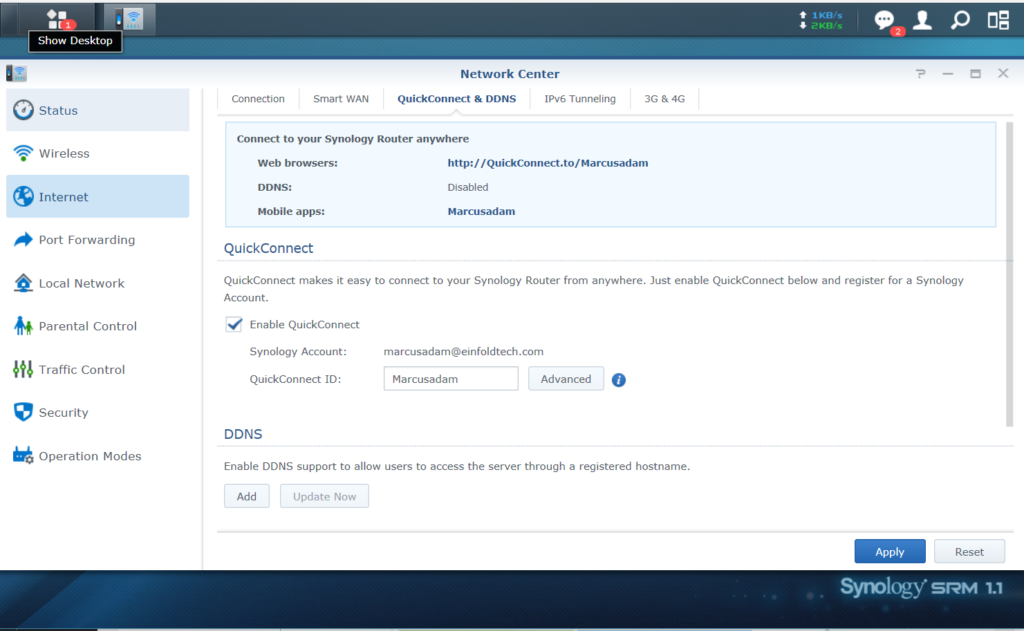This screenshot has width=1024, height=631.
Task: Open the 3G & 4G tab
Action: tap(665, 99)
